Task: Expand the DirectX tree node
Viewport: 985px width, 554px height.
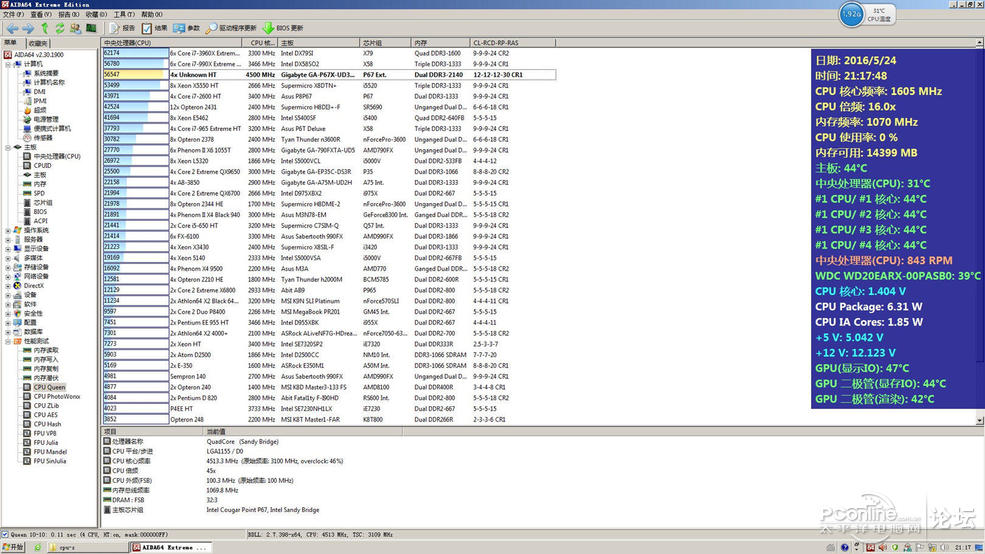Action: [8, 286]
